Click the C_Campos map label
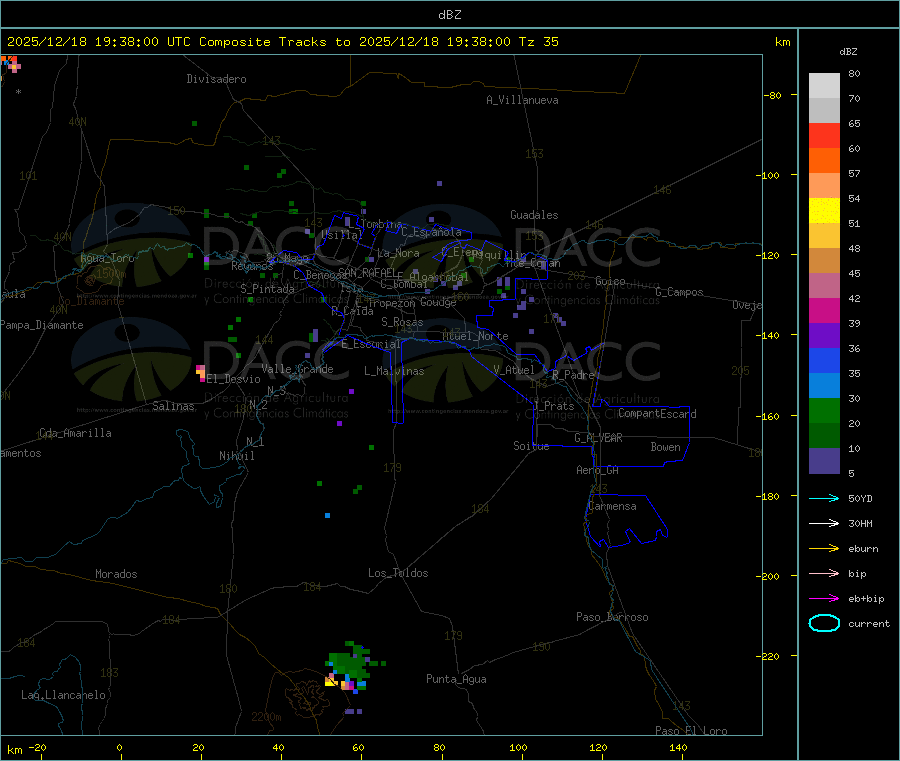900x761 pixels. pos(679,292)
